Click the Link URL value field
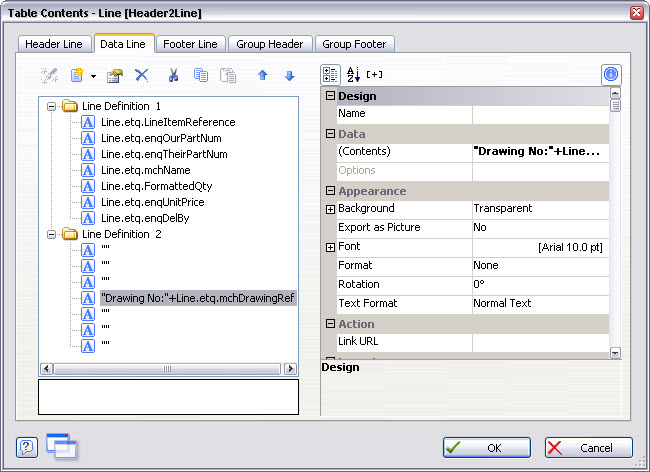 click(540, 342)
